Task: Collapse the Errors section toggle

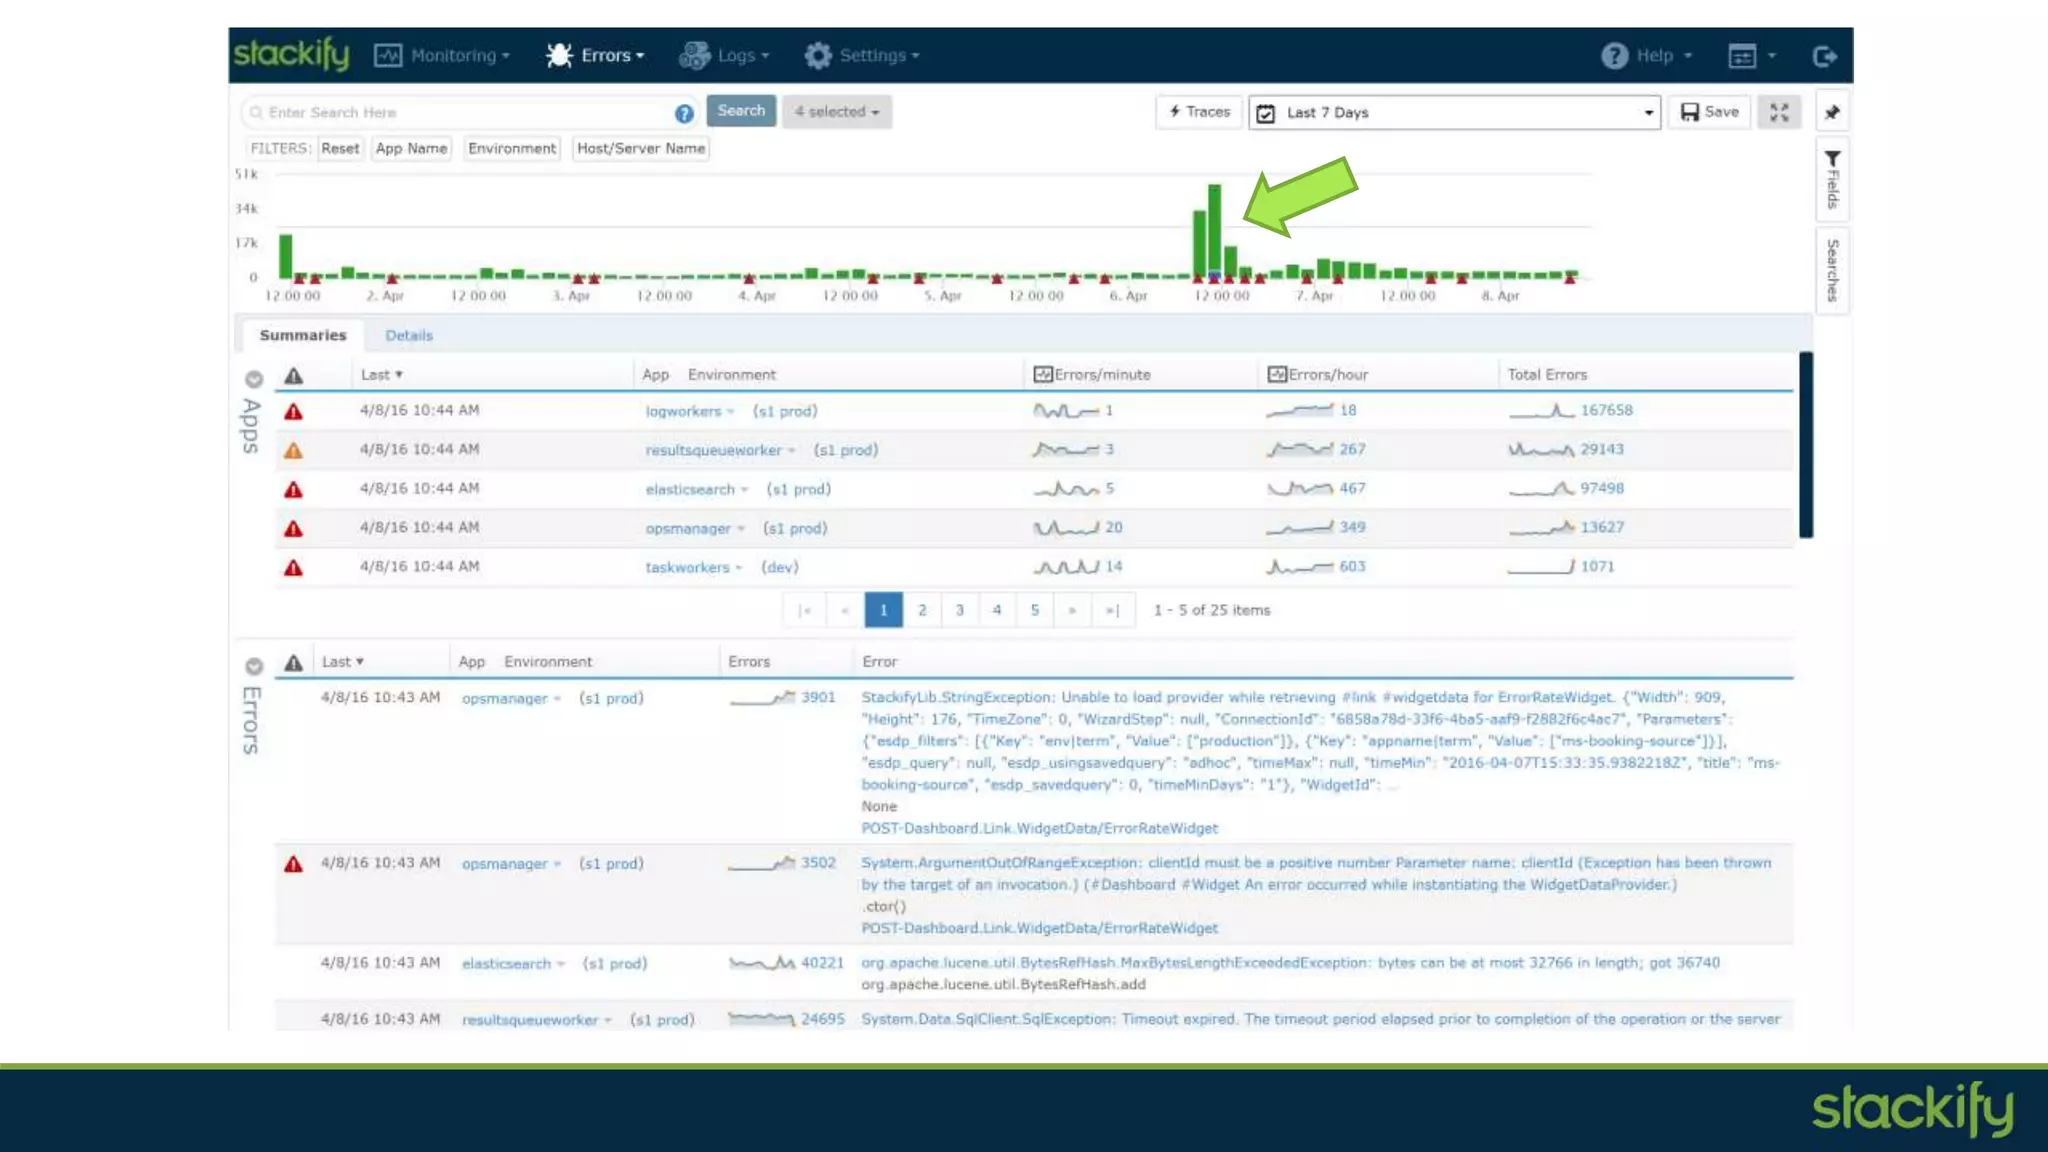Action: [x=254, y=666]
